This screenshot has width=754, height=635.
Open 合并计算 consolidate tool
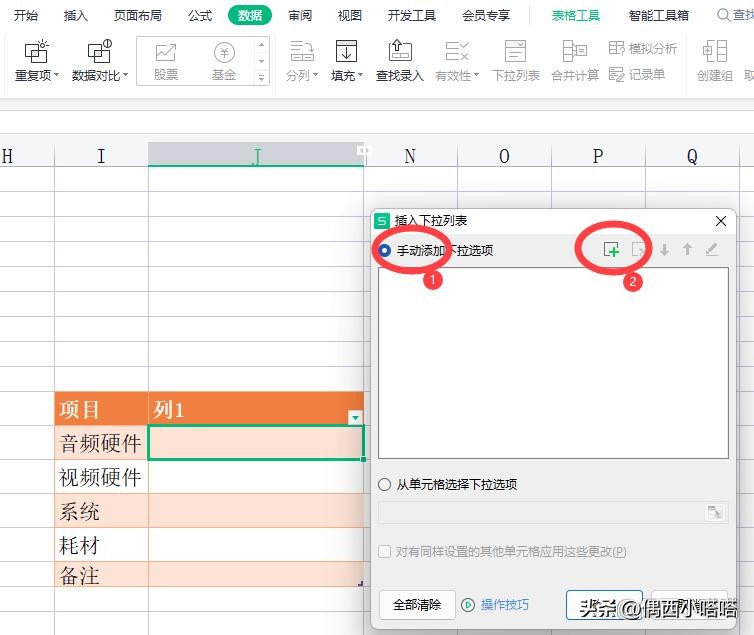pos(575,61)
